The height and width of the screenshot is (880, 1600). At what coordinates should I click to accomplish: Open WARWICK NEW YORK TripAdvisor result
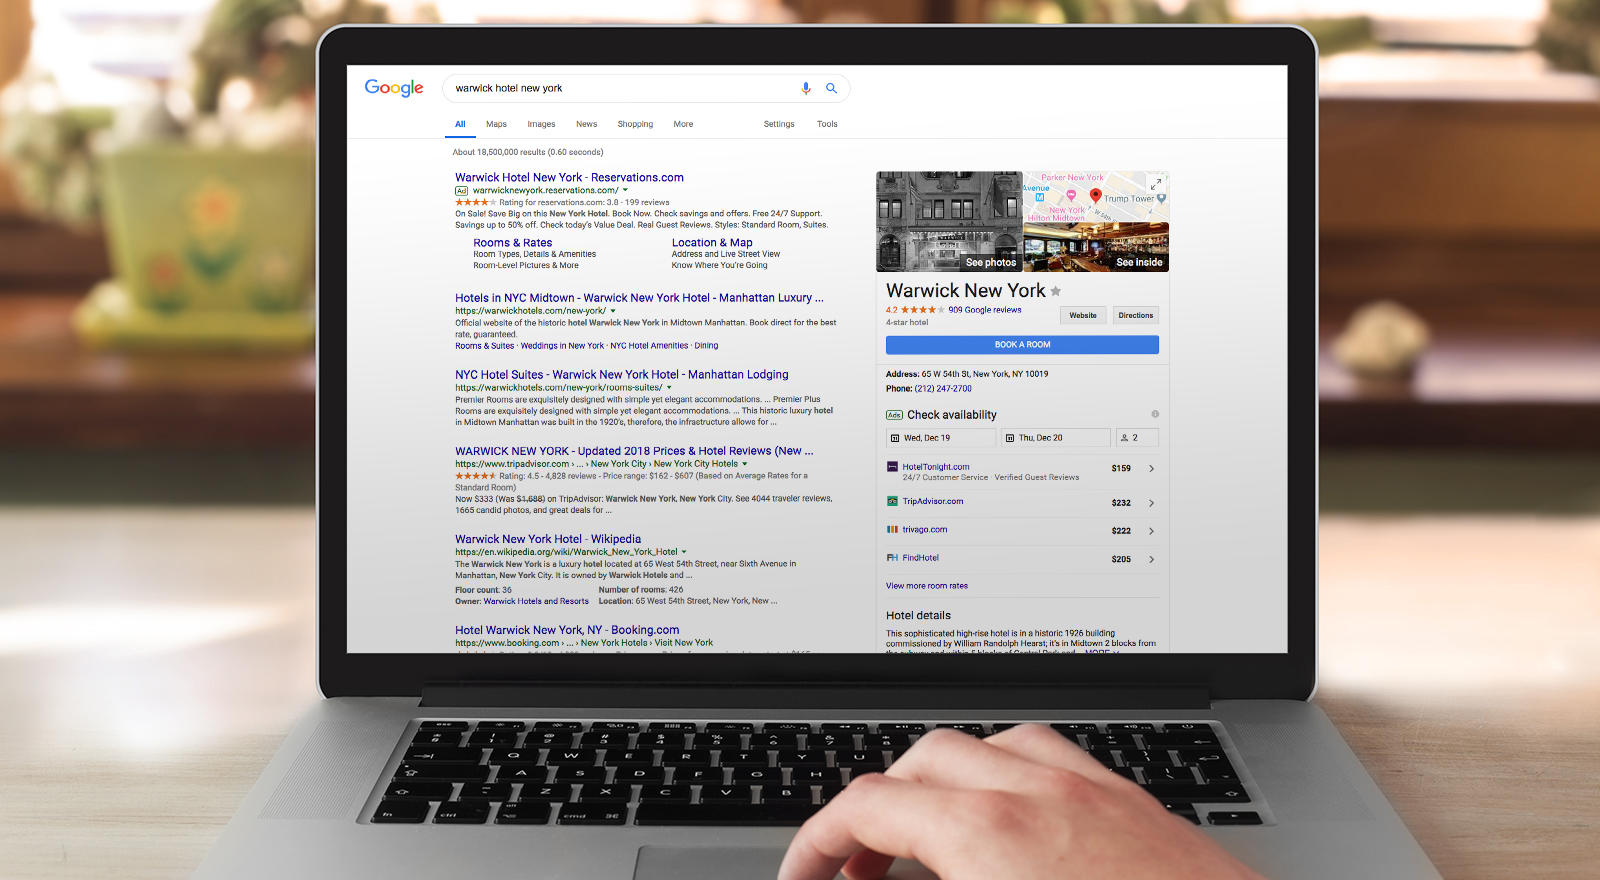(x=634, y=451)
